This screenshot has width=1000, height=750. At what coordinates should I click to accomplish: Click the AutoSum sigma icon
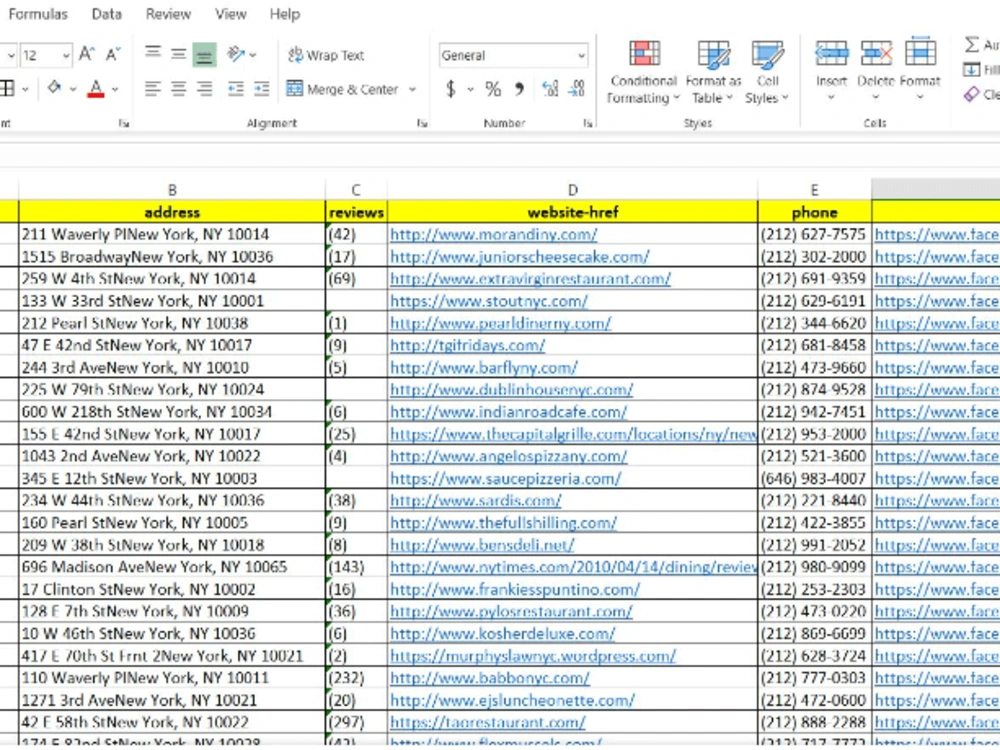tap(972, 45)
